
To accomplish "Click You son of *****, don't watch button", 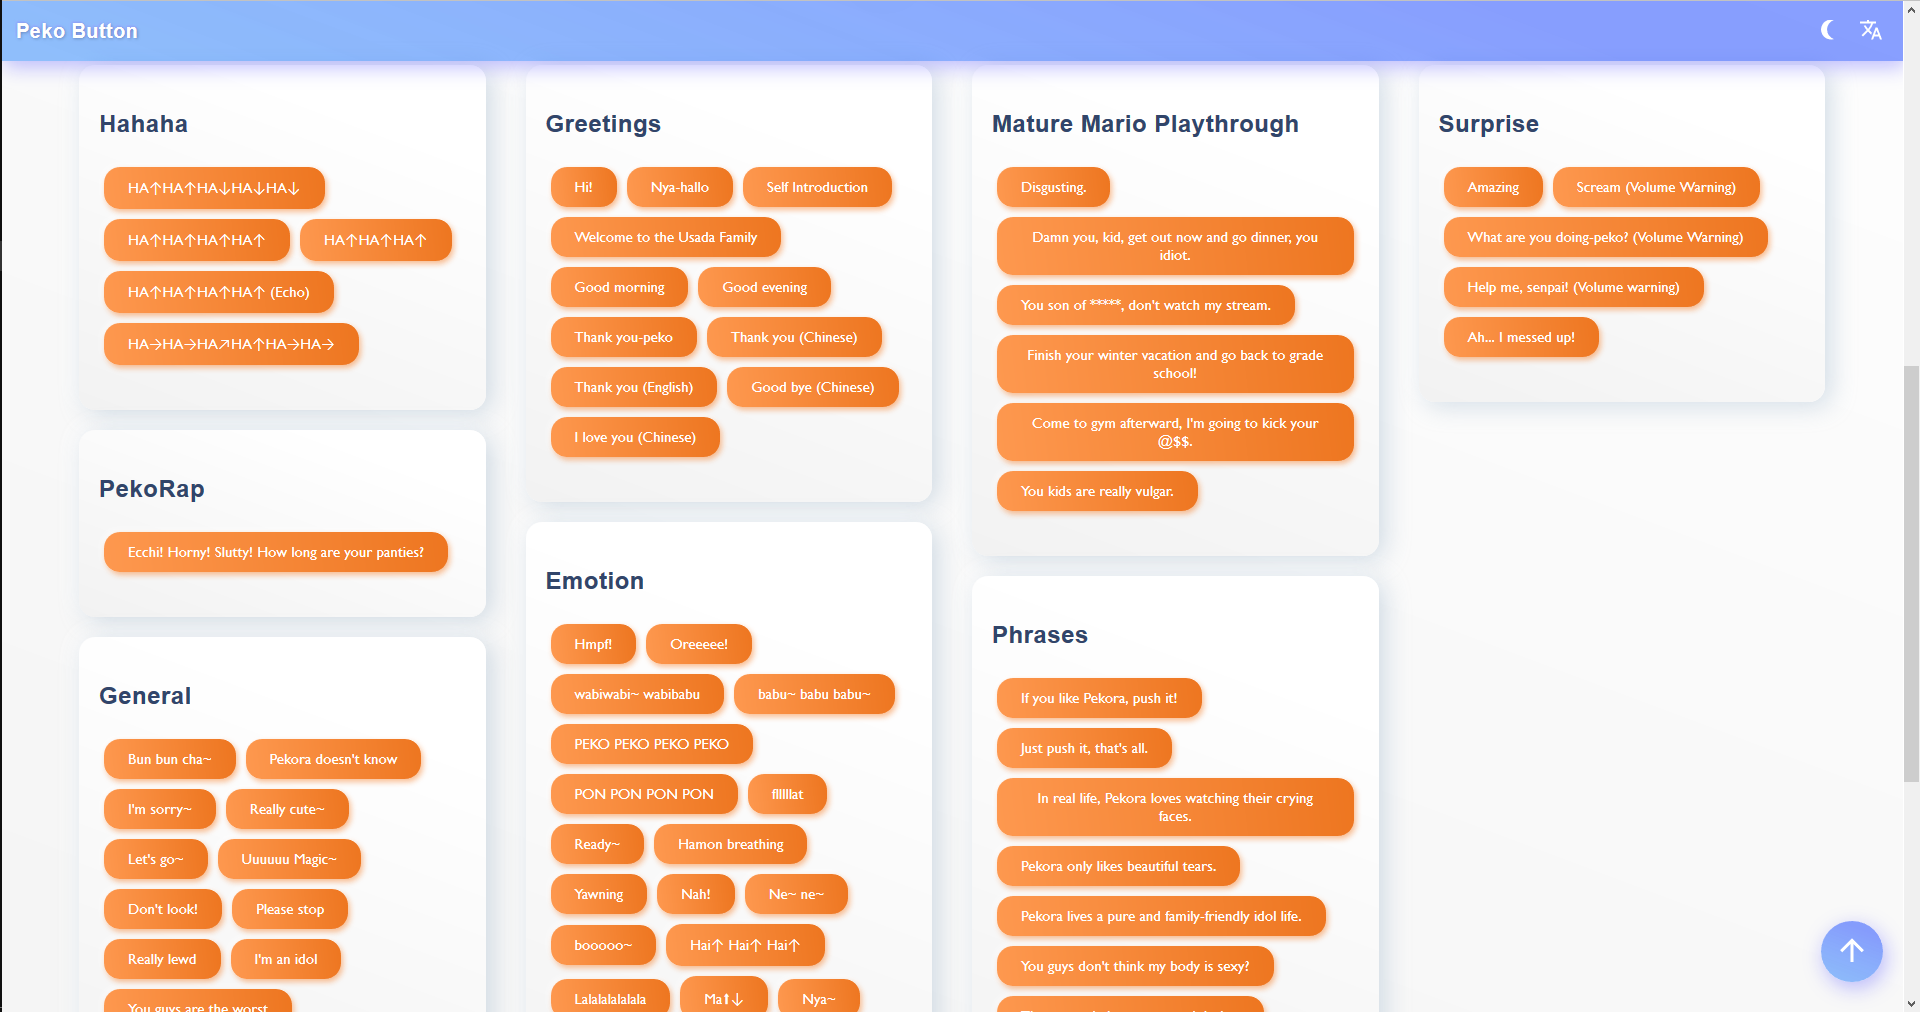I will (1146, 305).
